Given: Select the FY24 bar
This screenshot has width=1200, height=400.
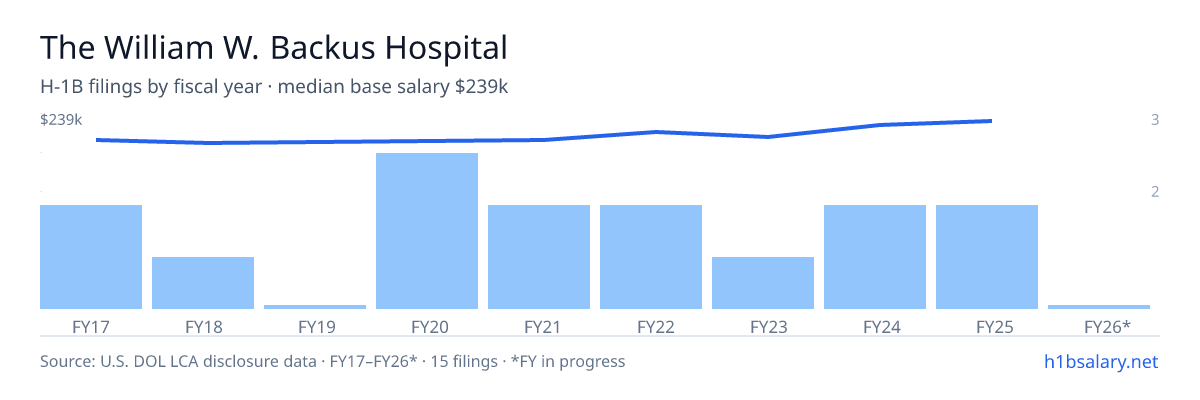Looking at the screenshot, I should [875, 257].
